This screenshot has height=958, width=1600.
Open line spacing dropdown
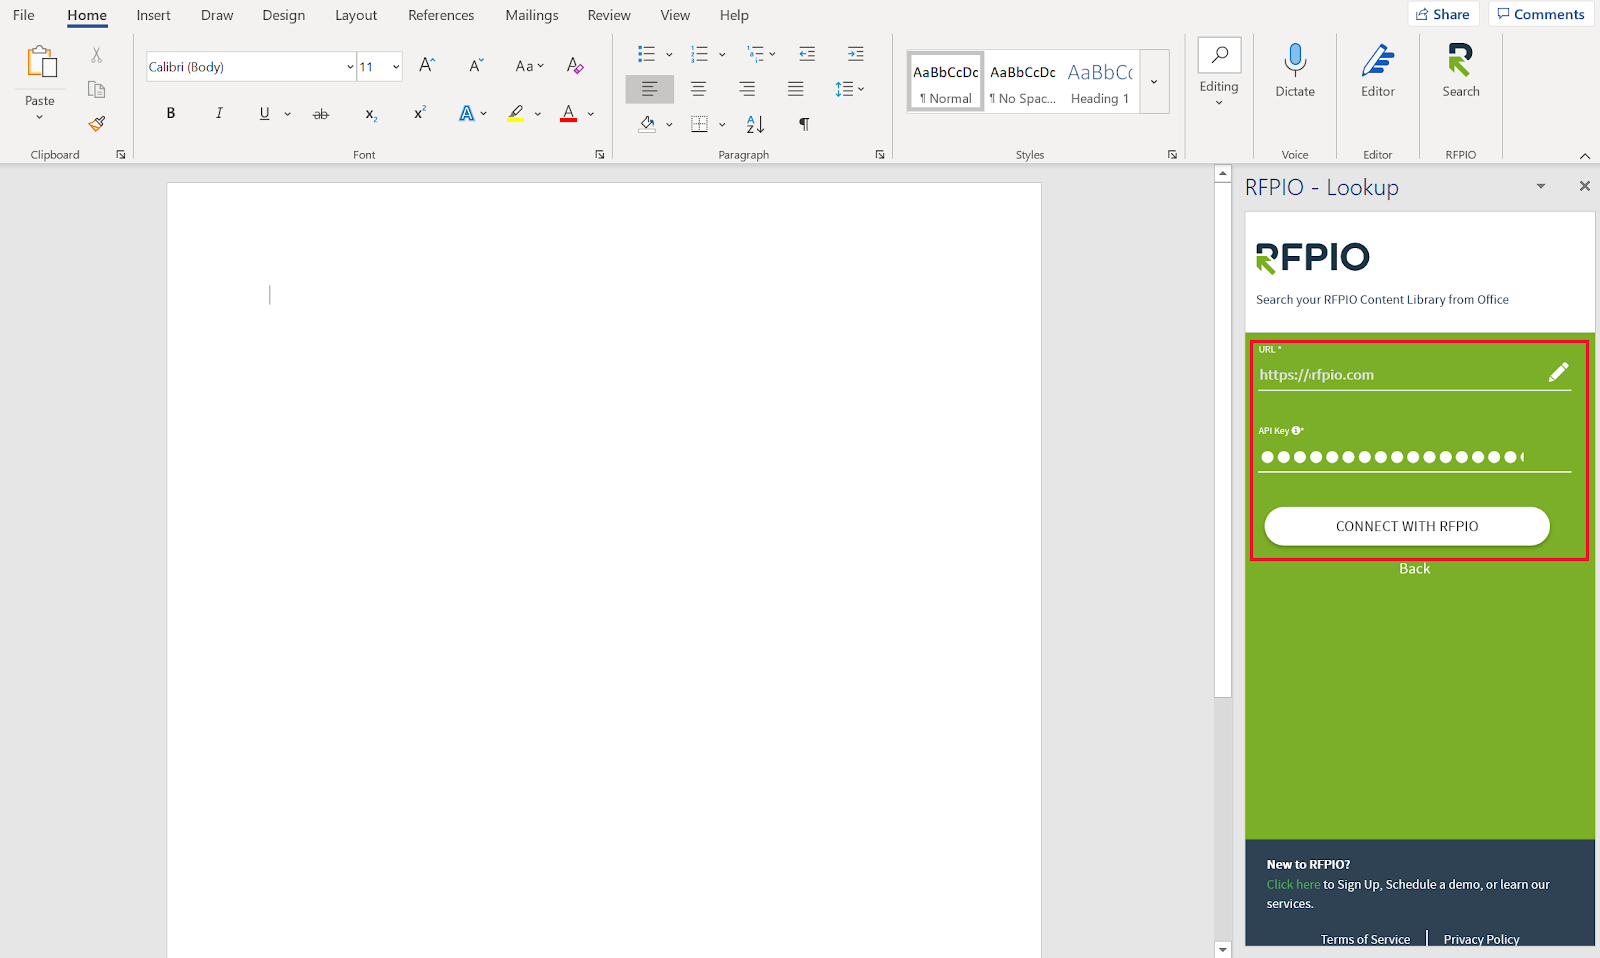(x=849, y=89)
